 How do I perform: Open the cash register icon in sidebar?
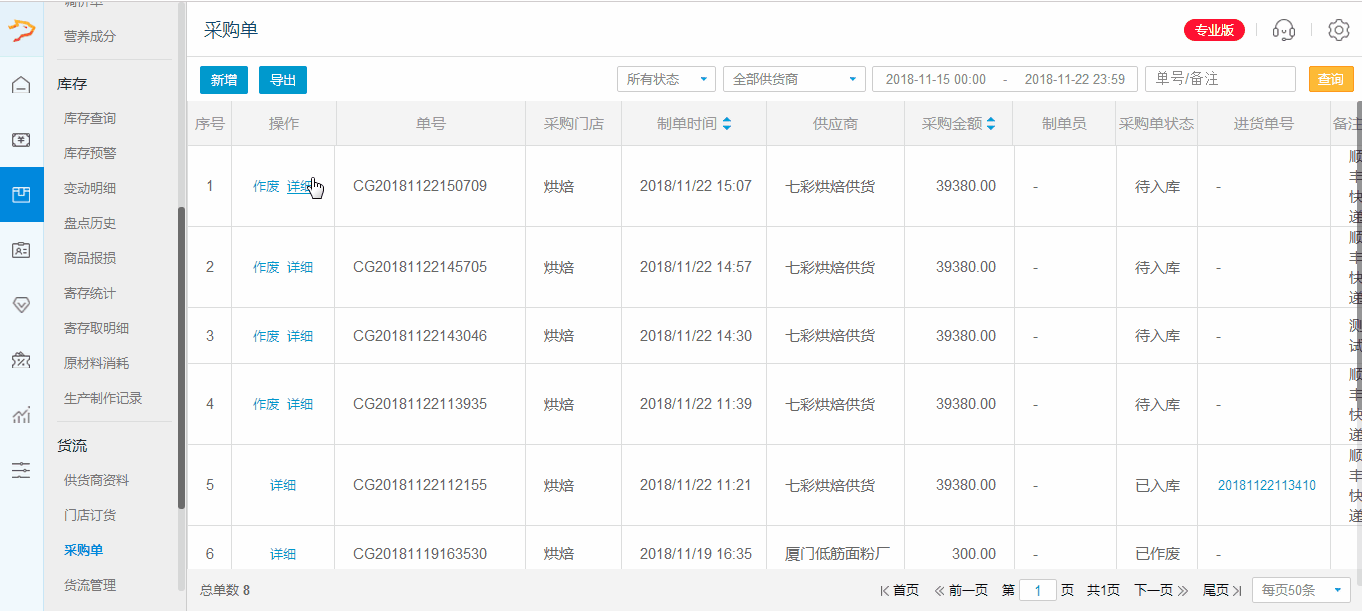[21, 140]
